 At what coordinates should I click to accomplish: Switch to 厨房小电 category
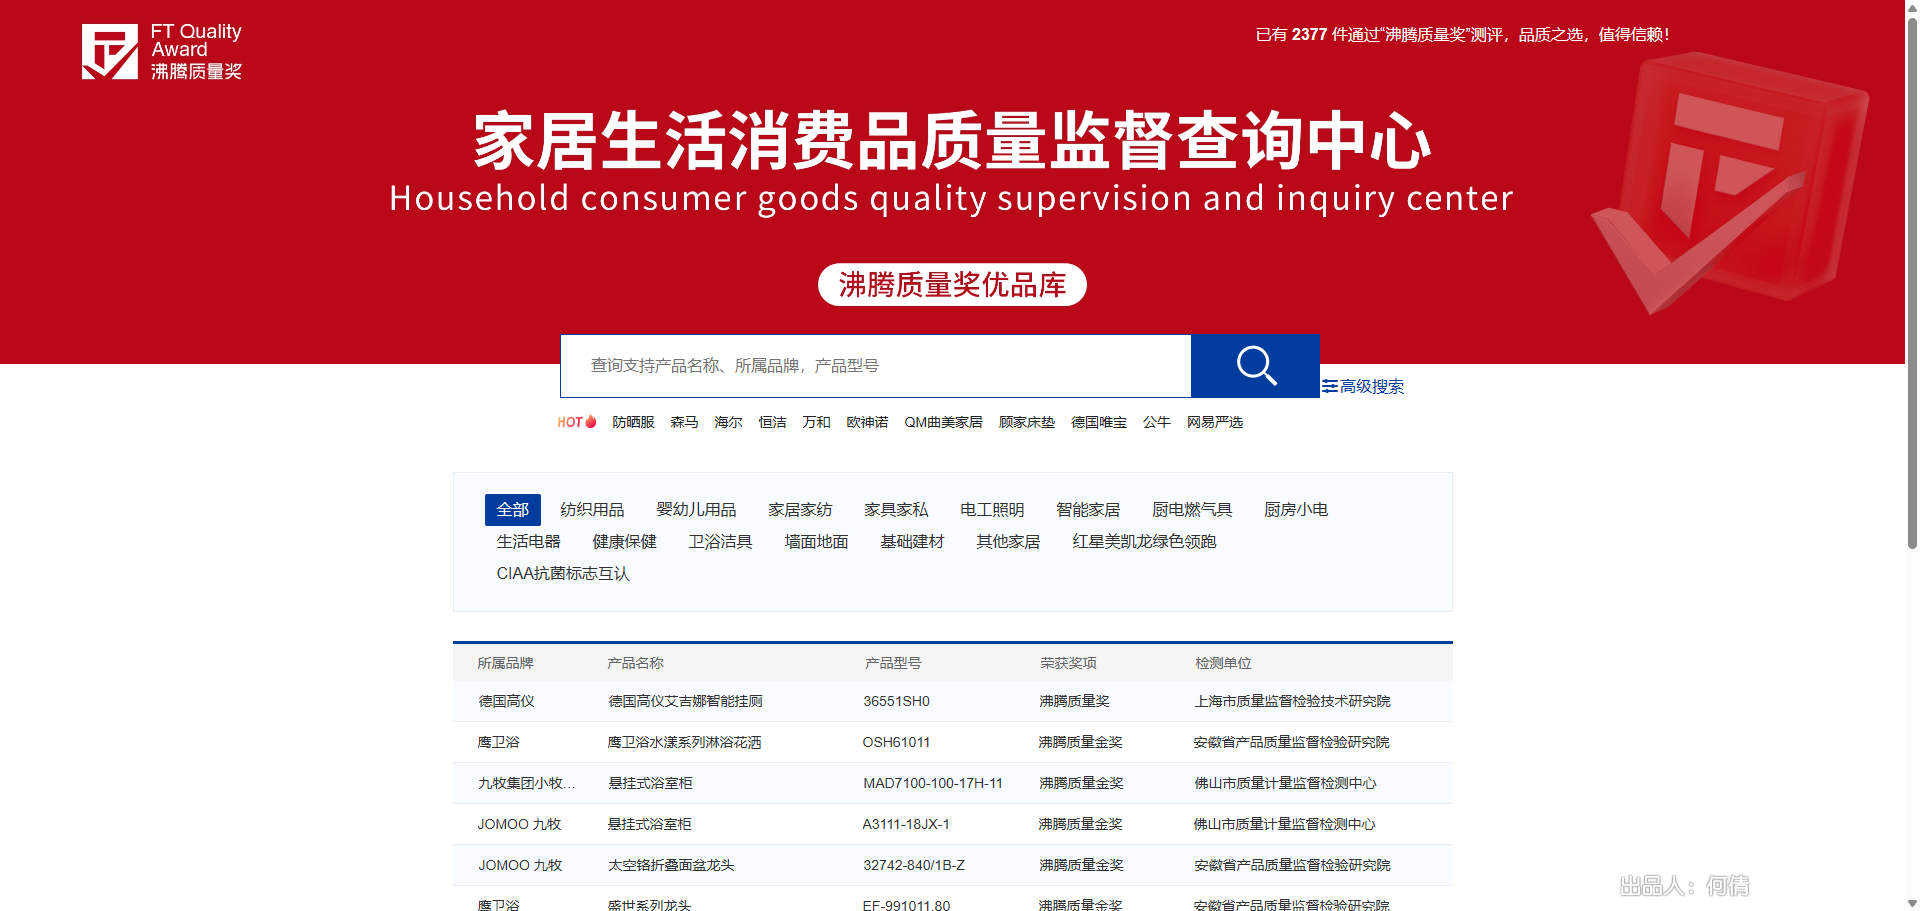[x=1296, y=510]
